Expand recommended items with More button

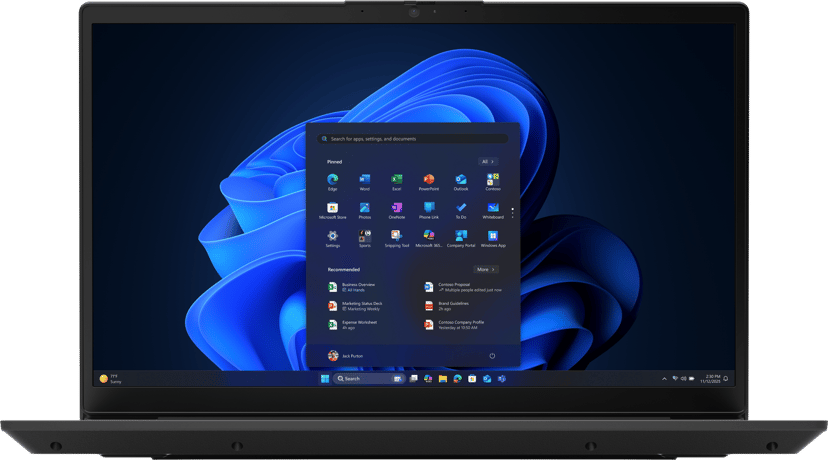coord(486,269)
